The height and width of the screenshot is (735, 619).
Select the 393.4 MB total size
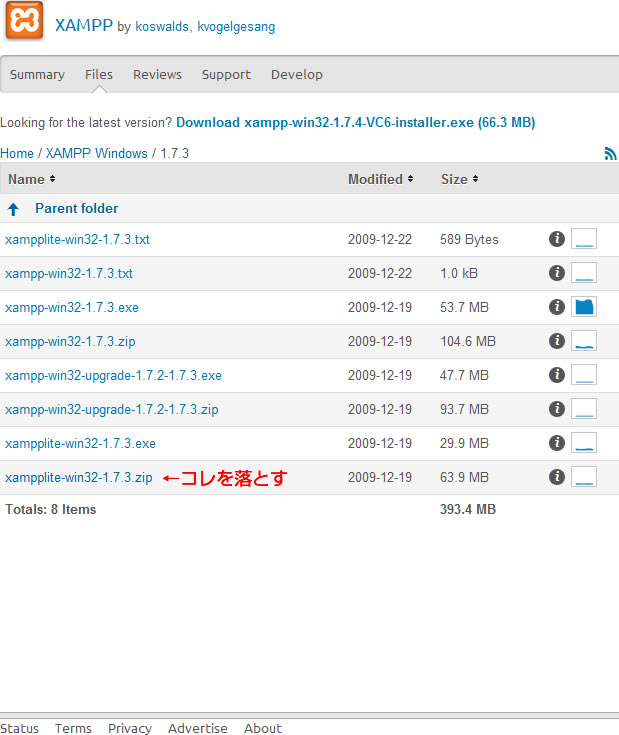coord(468,510)
